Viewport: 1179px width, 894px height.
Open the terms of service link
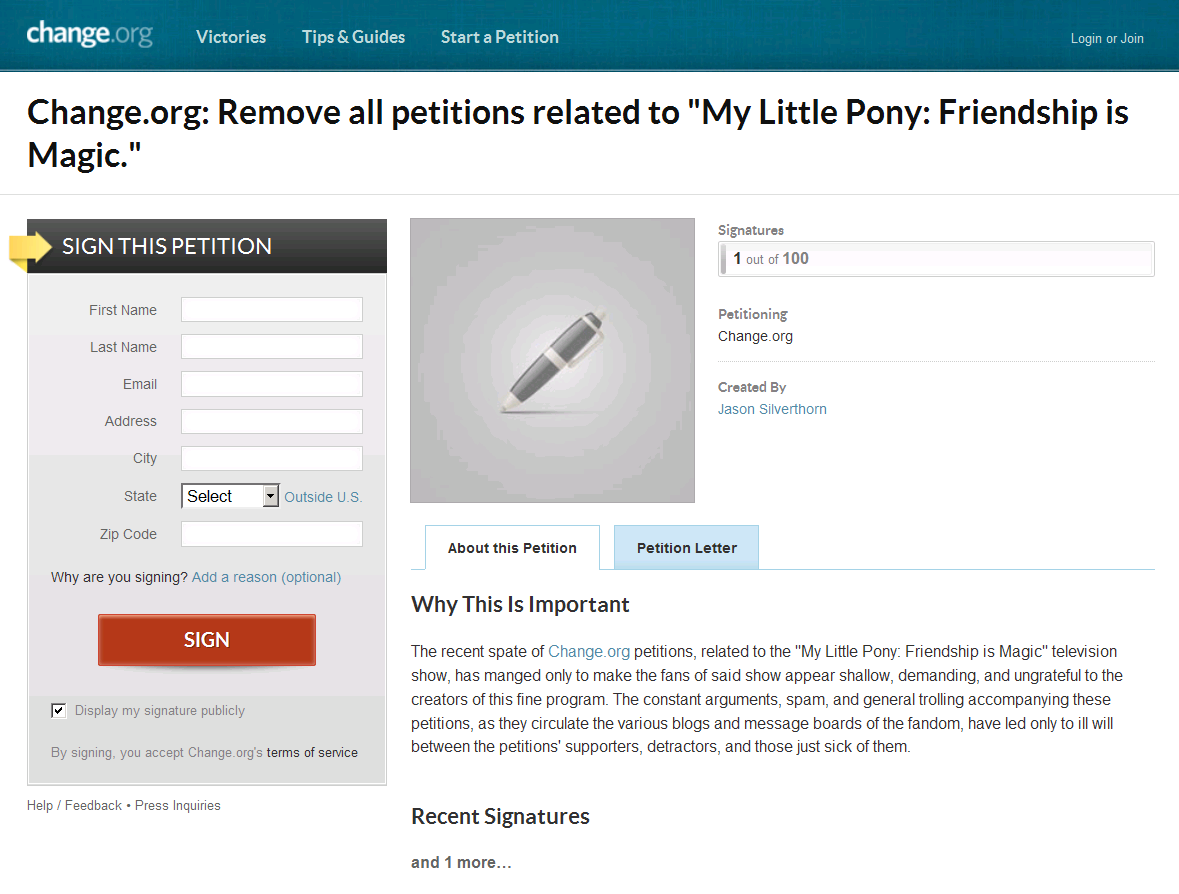312,753
